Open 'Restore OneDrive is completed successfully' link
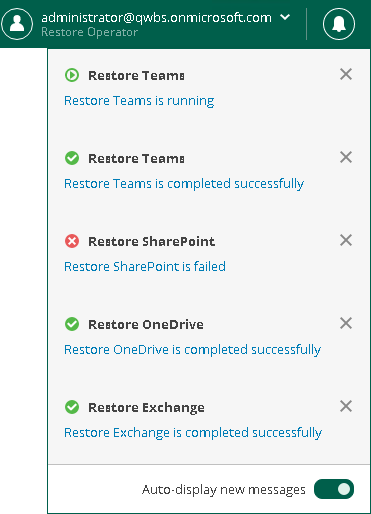Image resolution: width=371 pixels, height=514 pixels. (192, 350)
